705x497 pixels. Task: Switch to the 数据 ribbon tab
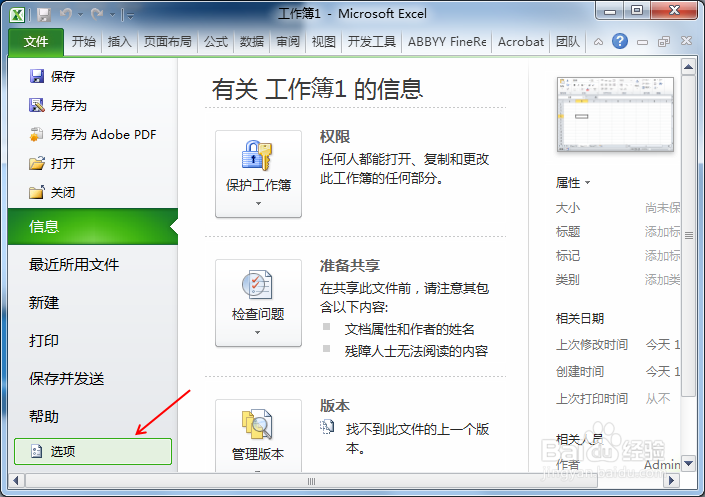click(252, 42)
